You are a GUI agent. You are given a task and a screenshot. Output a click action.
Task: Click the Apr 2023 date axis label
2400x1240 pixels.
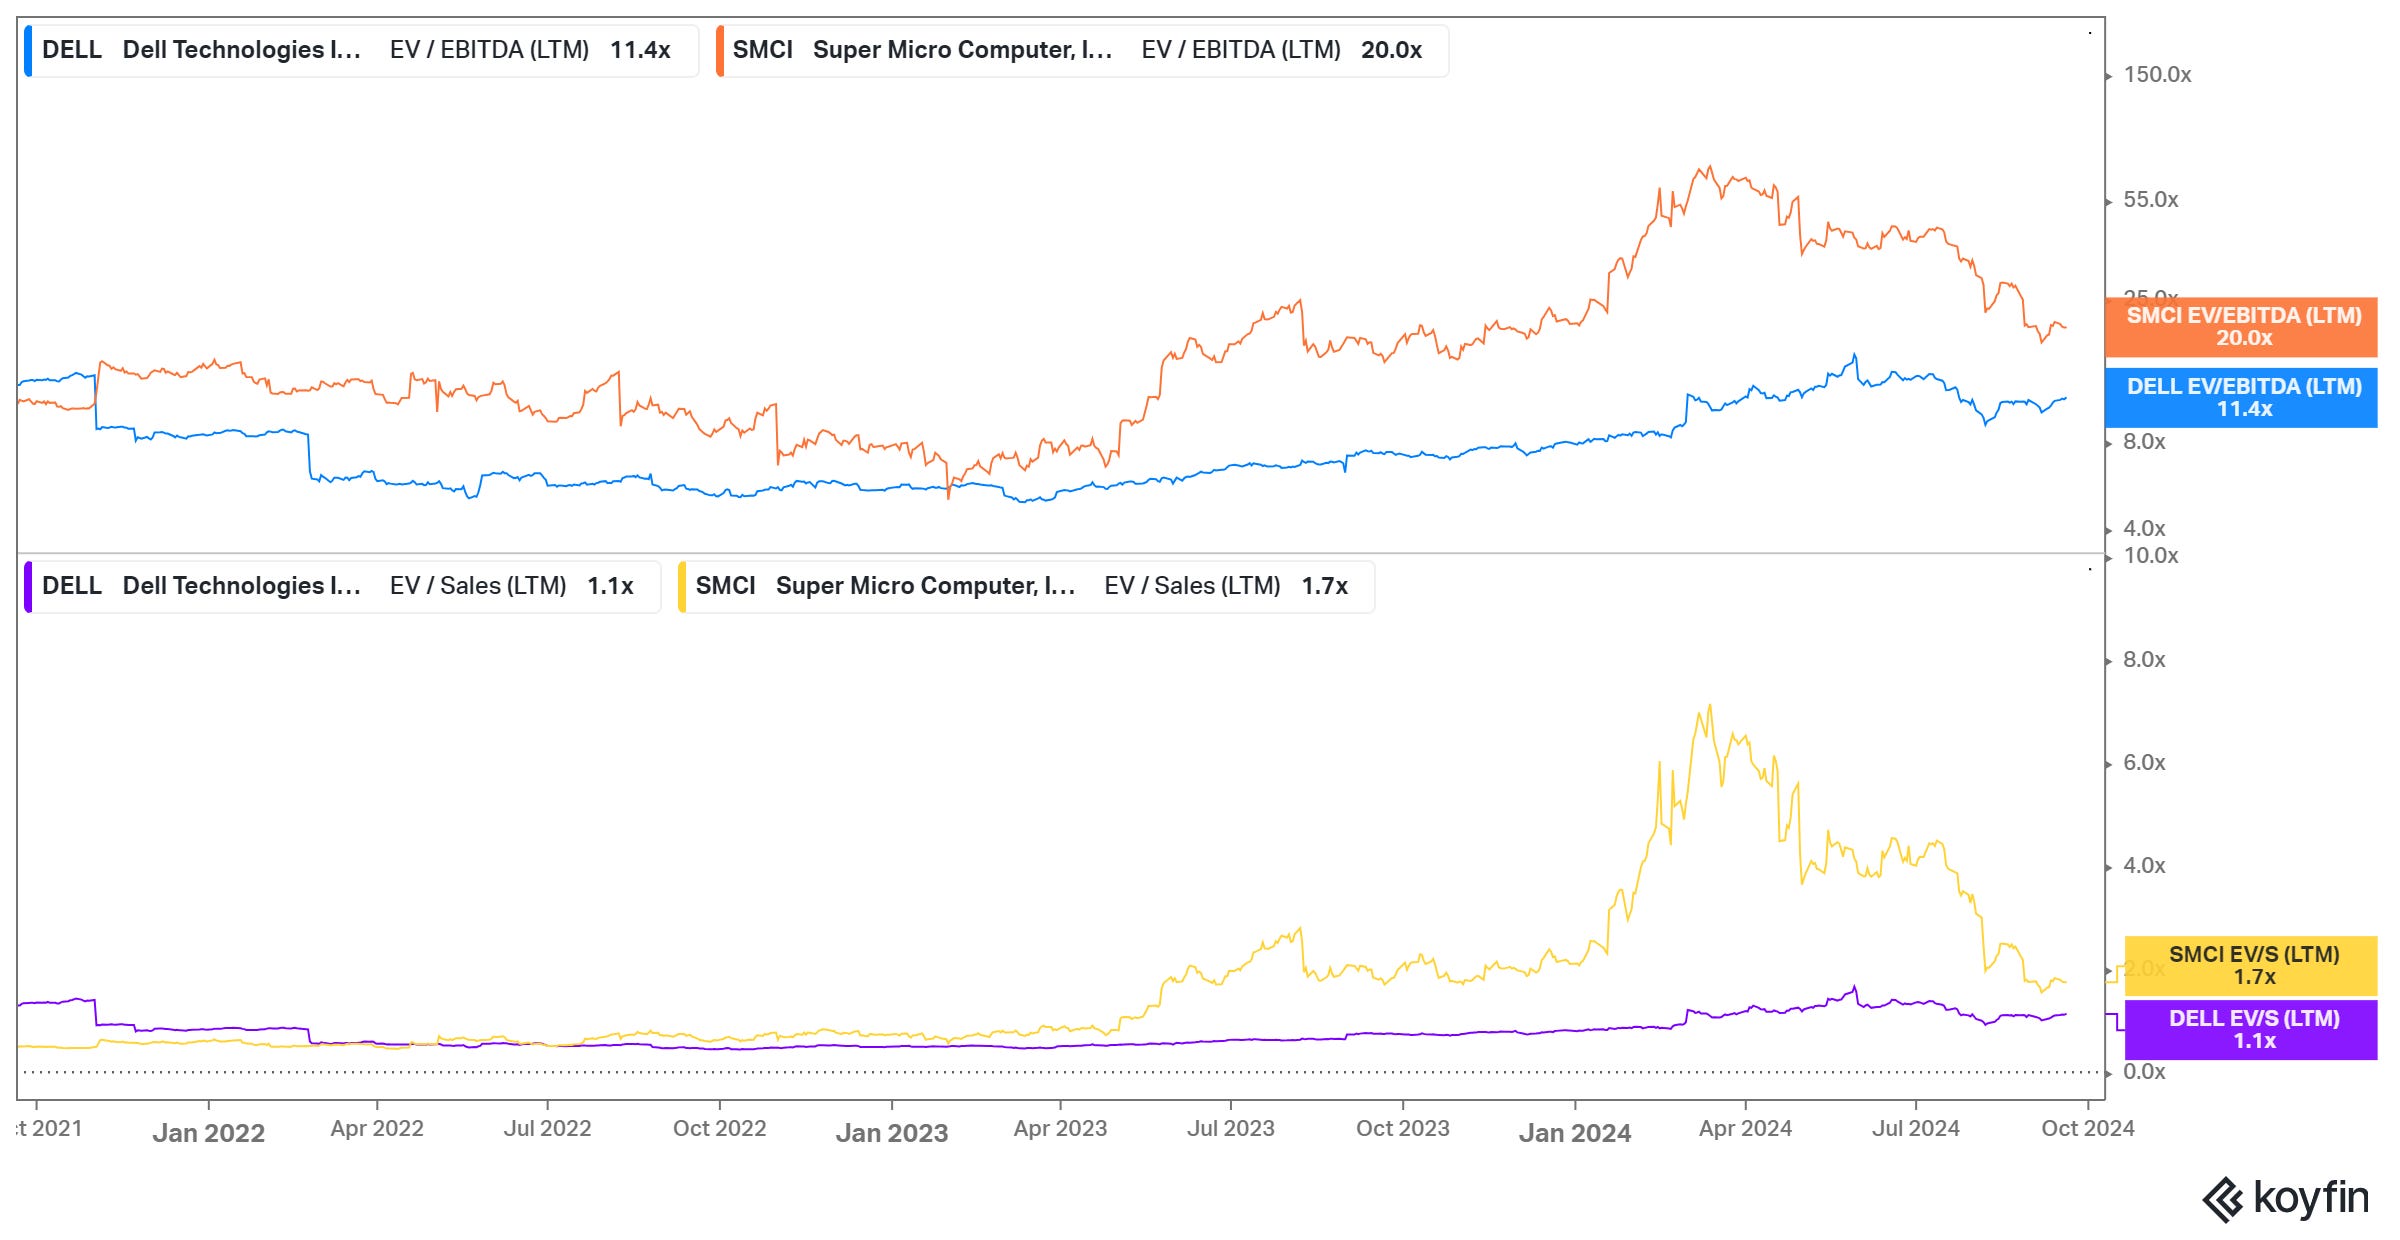click(x=1060, y=1129)
